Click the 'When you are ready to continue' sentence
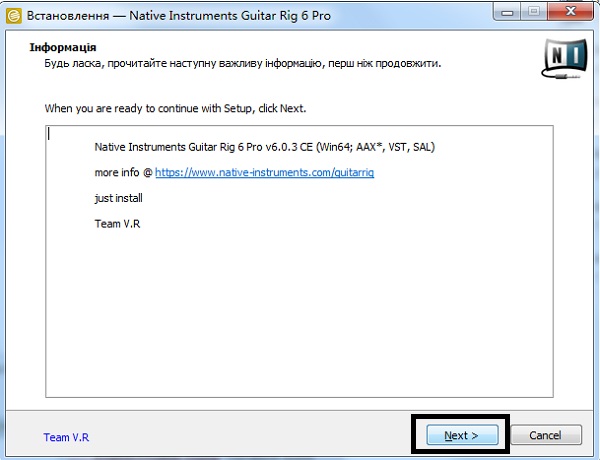Viewport: 600px width, 460px height. click(x=175, y=109)
